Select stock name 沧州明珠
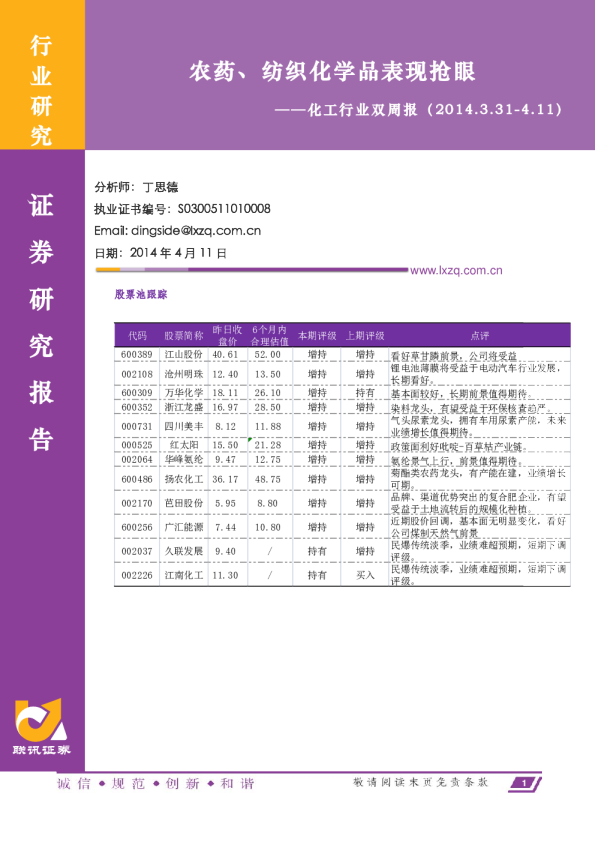The width and height of the screenshot is (595, 842). [x=184, y=374]
